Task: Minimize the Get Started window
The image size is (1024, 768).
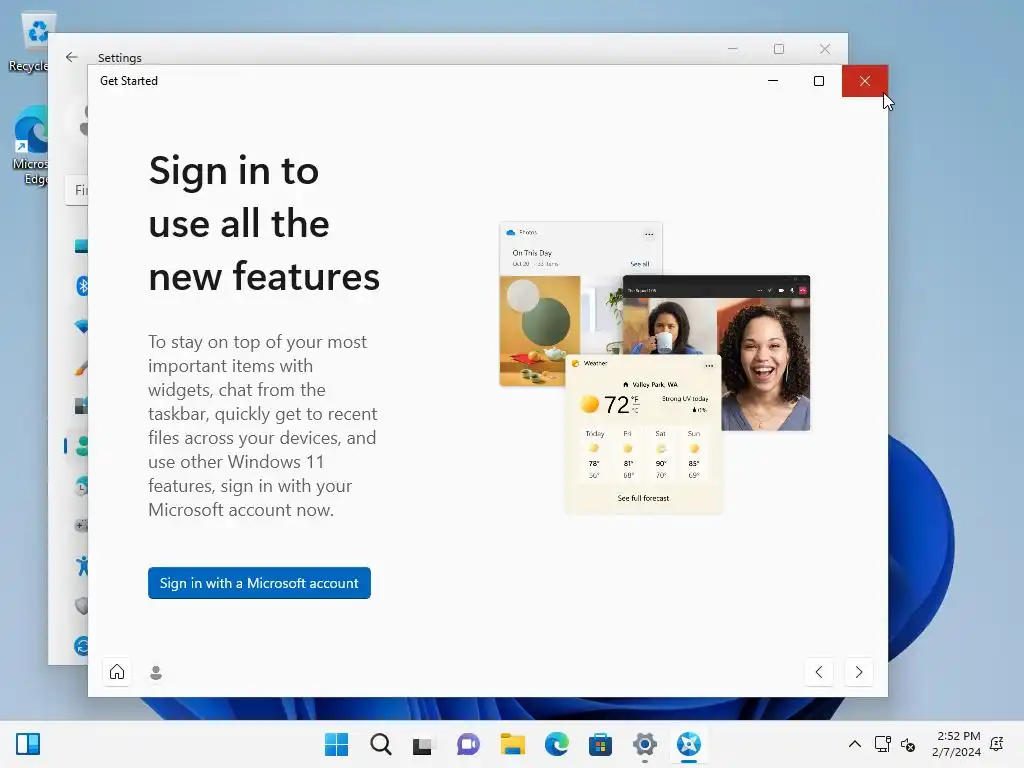Action: (773, 81)
